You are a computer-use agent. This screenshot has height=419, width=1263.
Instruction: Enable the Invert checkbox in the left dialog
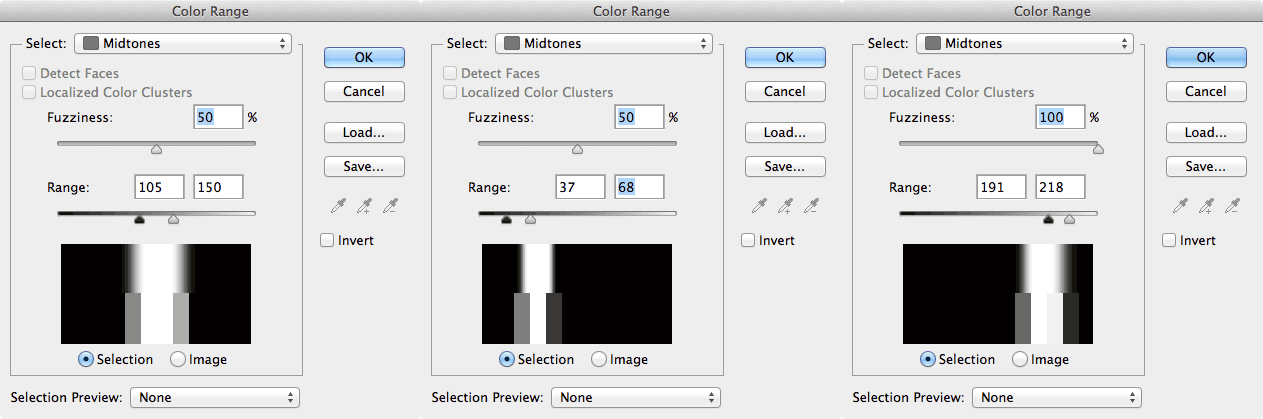[327, 240]
